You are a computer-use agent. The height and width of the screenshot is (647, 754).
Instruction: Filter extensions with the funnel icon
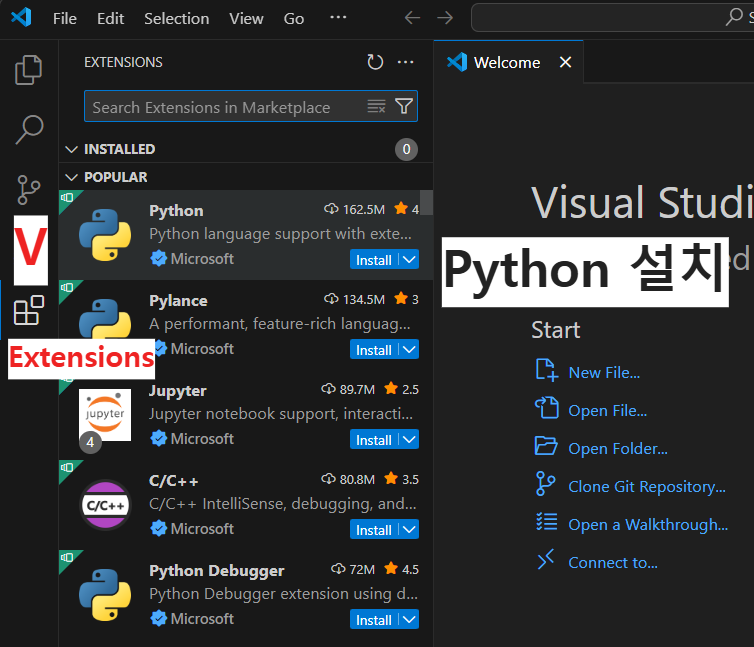[404, 106]
